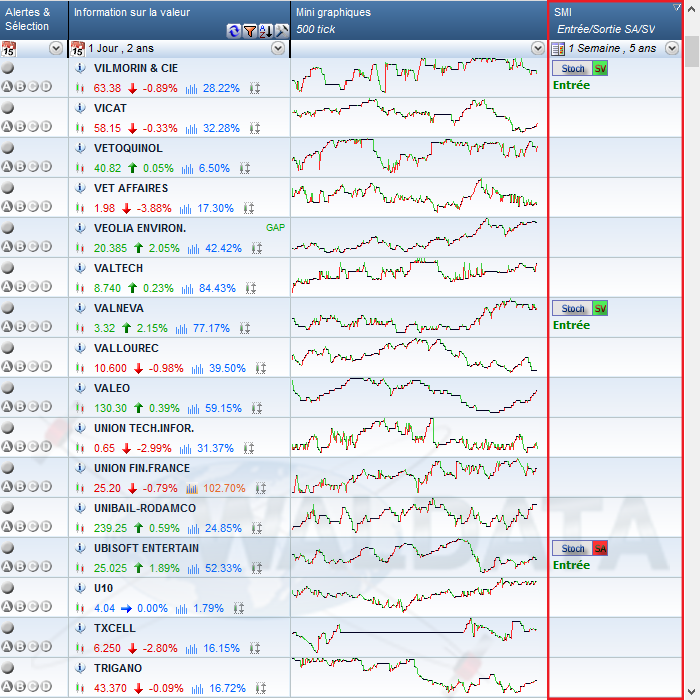The height and width of the screenshot is (700, 700).
Task: Open the info icon for UBISOFT ENTERTAIN
Action: point(80,548)
